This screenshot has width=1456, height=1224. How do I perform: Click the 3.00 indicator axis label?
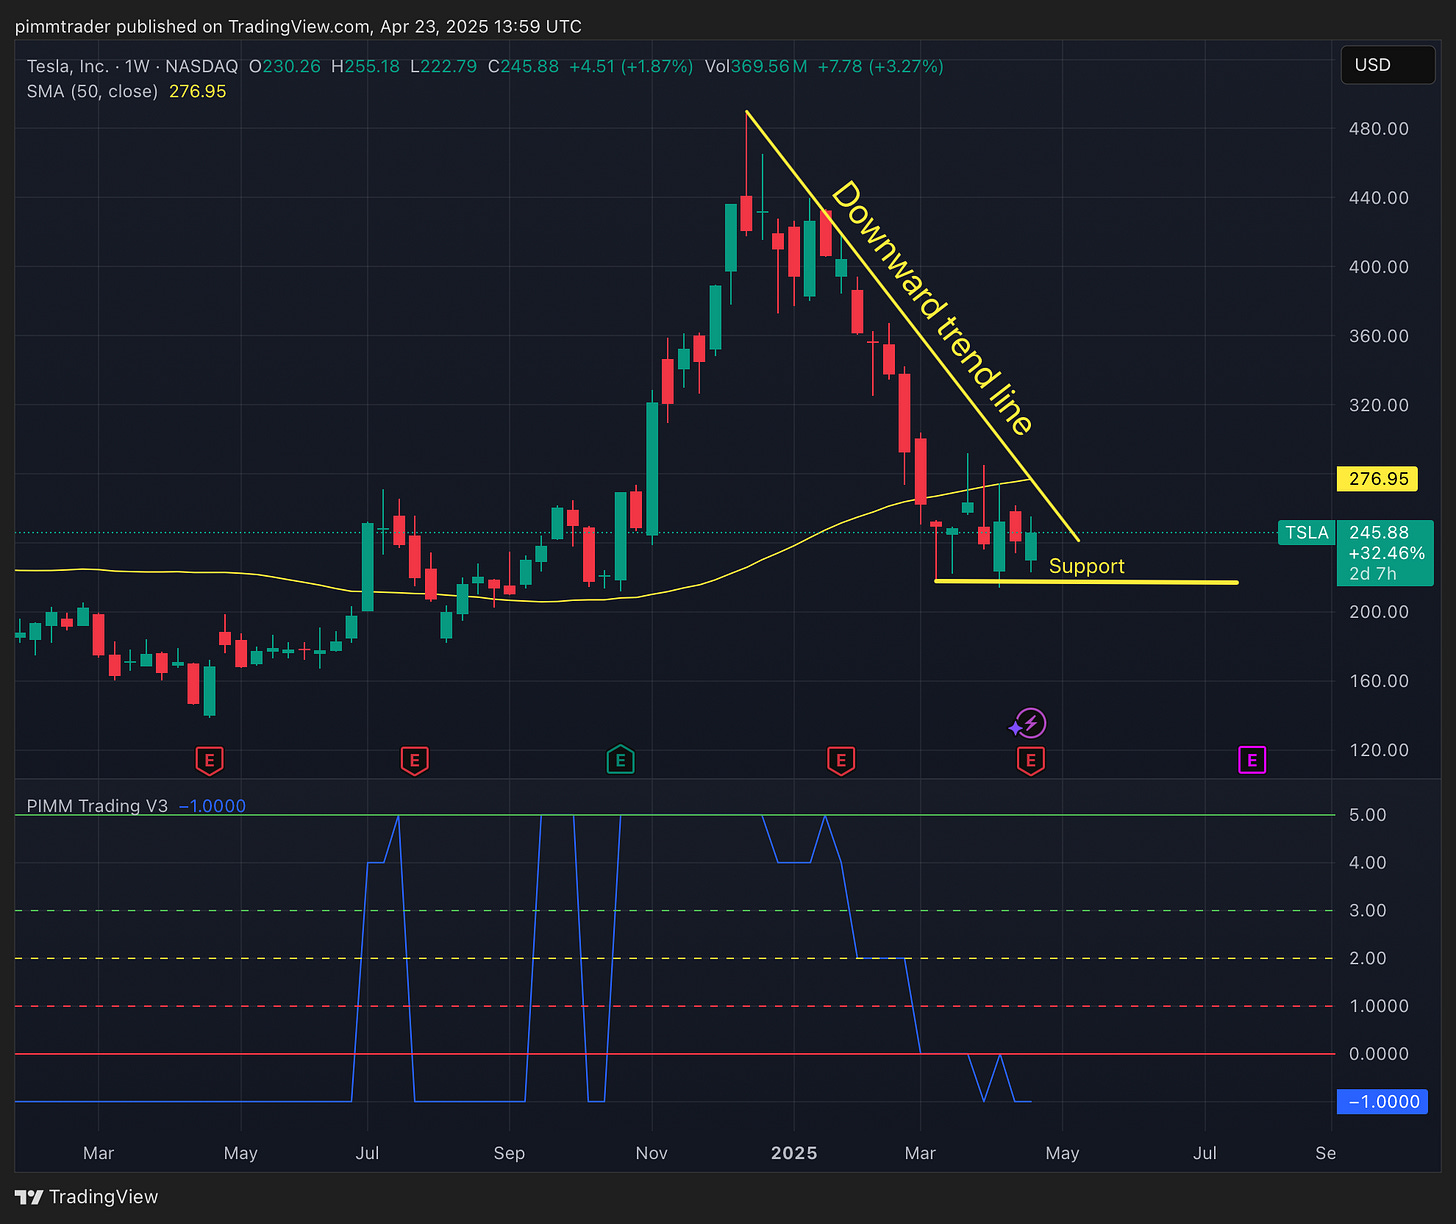coord(1367,911)
